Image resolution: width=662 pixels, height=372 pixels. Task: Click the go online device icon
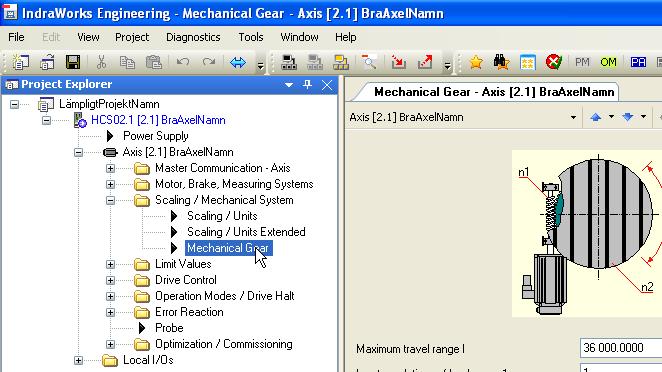[x=289, y=62]
